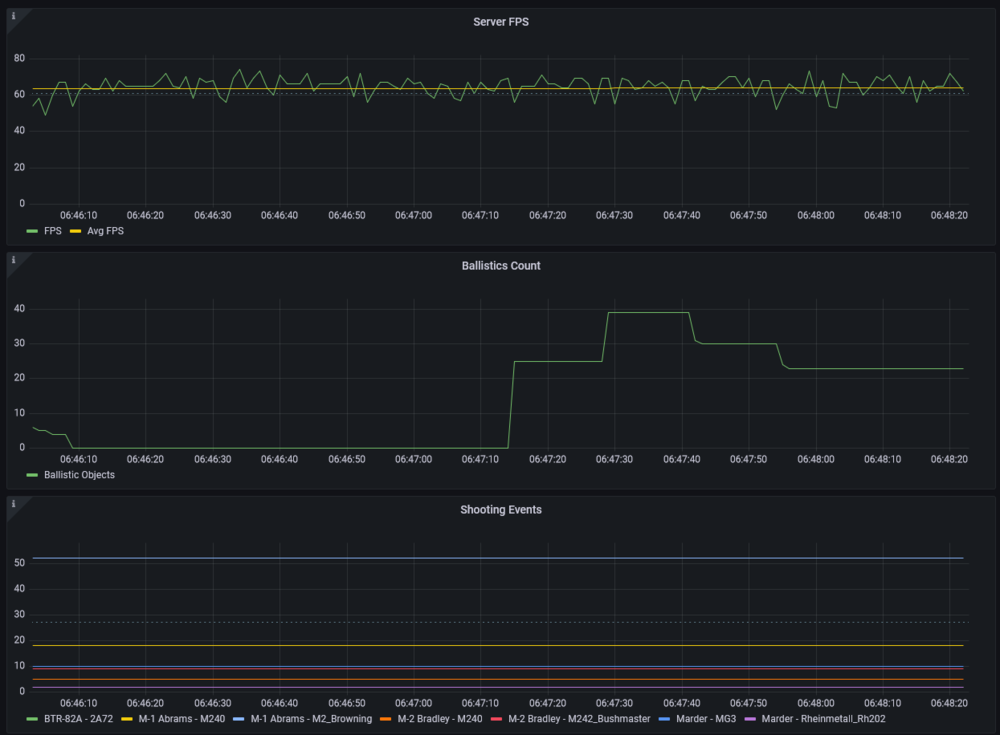Click the blue Marder - MG3 color swatch
This screenshot has width=1000, height=735.
pos(664,719)
